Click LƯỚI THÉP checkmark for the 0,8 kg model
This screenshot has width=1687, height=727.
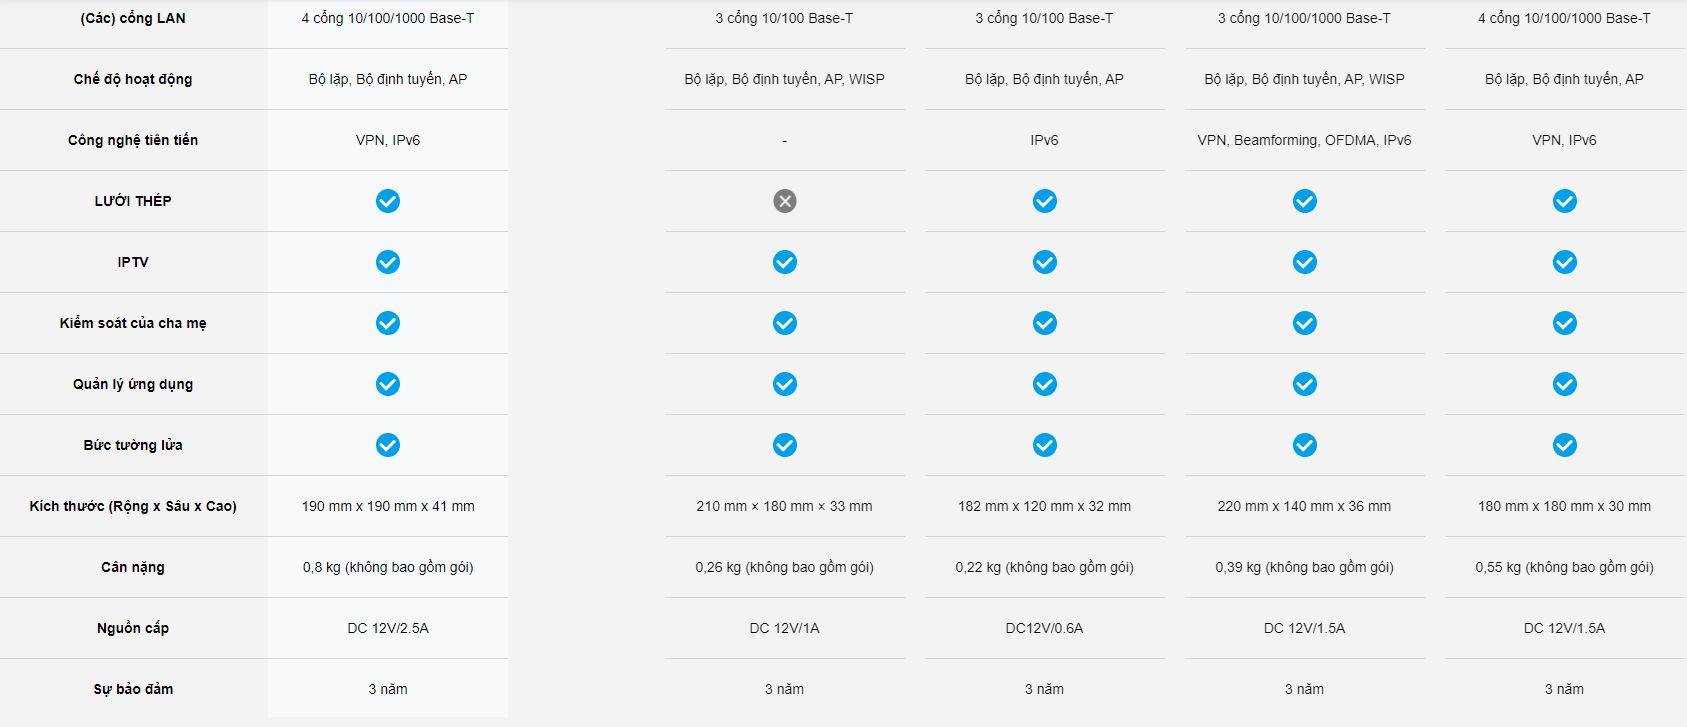(388, 201)
